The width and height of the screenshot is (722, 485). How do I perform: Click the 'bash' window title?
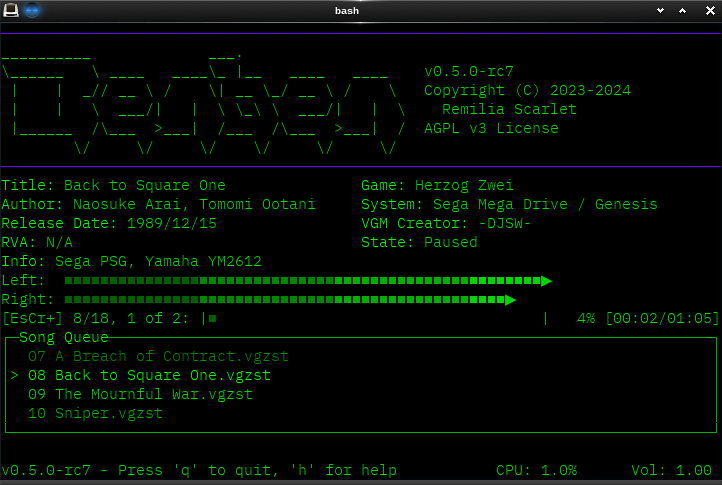pos(347,11)
